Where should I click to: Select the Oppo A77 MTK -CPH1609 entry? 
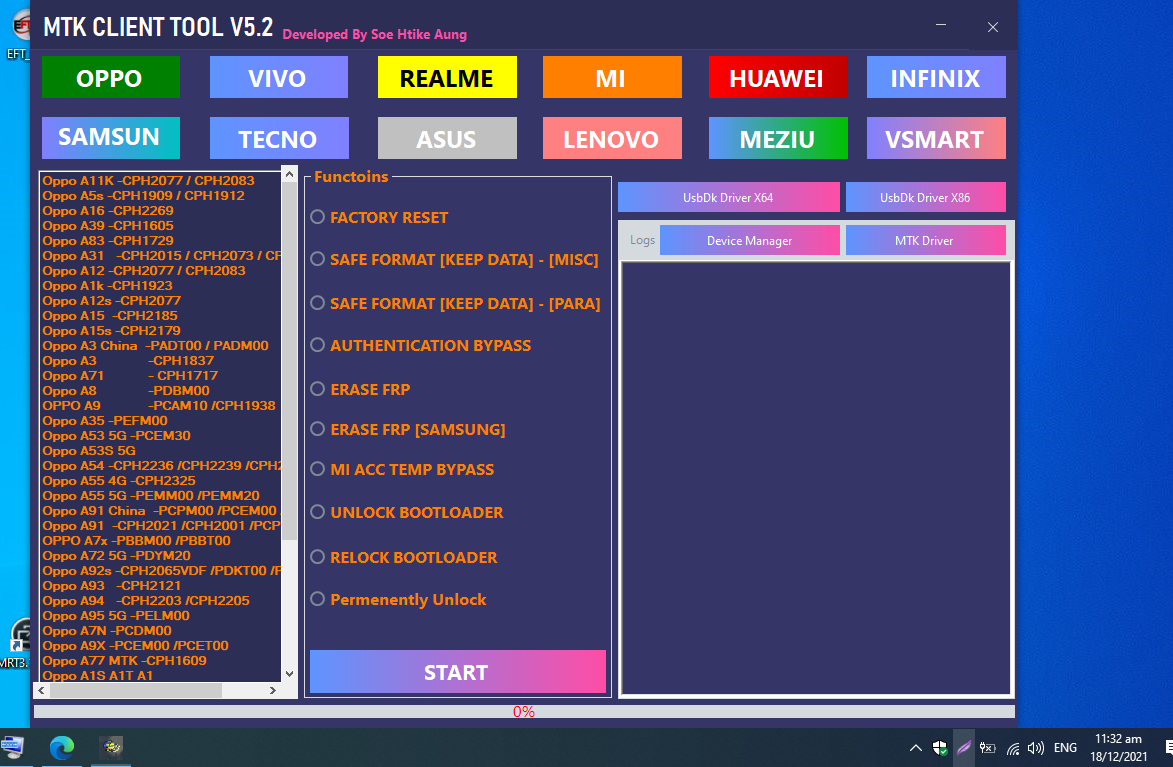click(x=124, y=660)
